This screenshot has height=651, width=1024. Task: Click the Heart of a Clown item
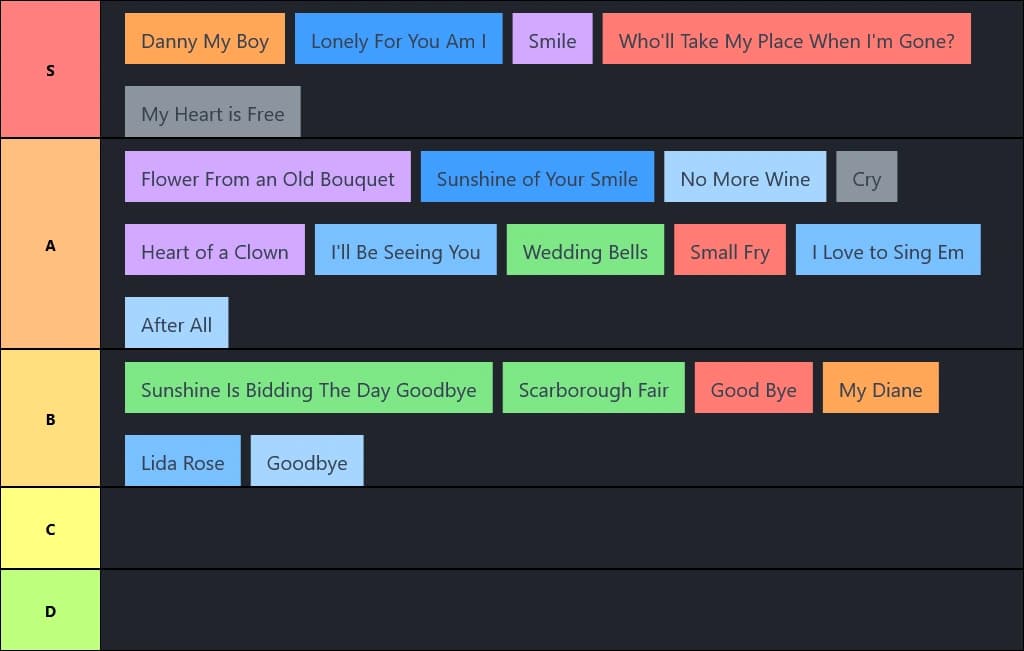tap(214, 249)
